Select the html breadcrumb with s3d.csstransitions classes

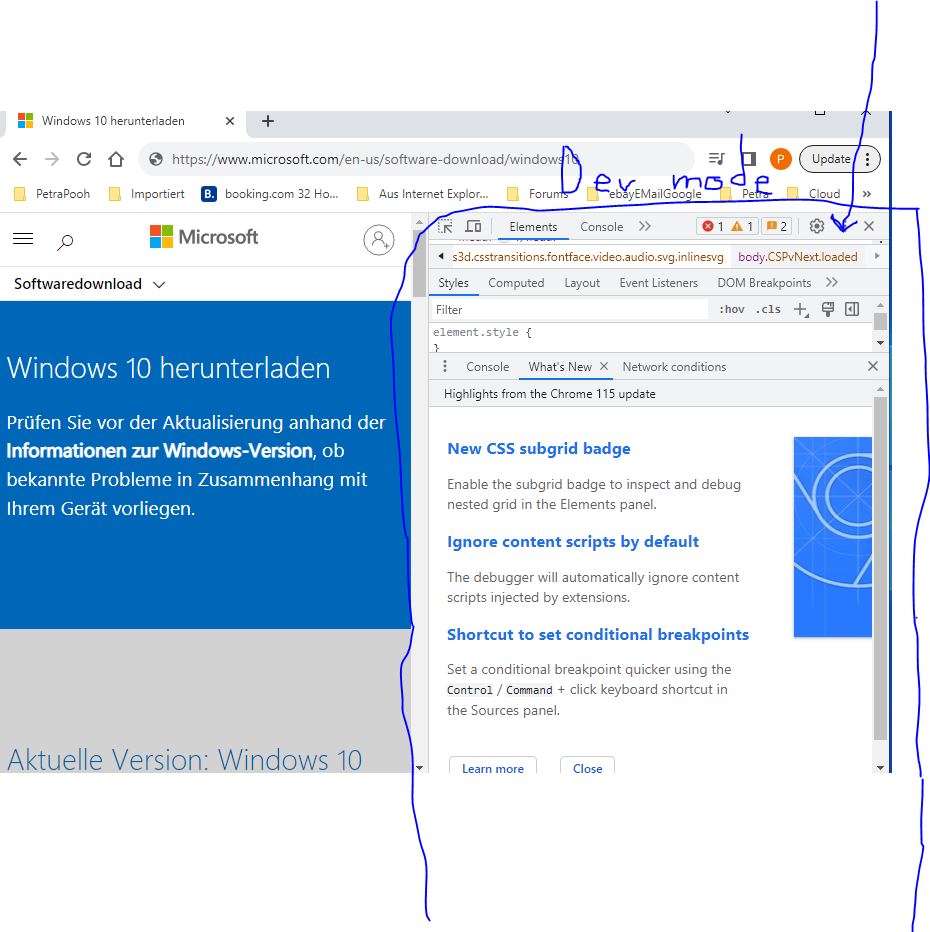588,257
